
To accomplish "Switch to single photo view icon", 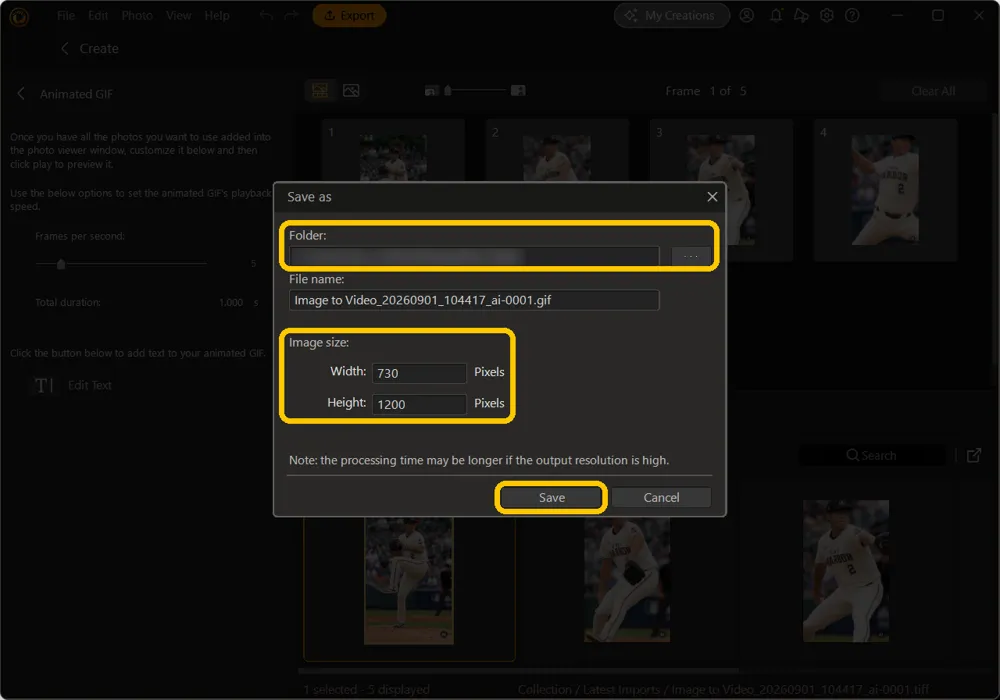I will (351, 91).
